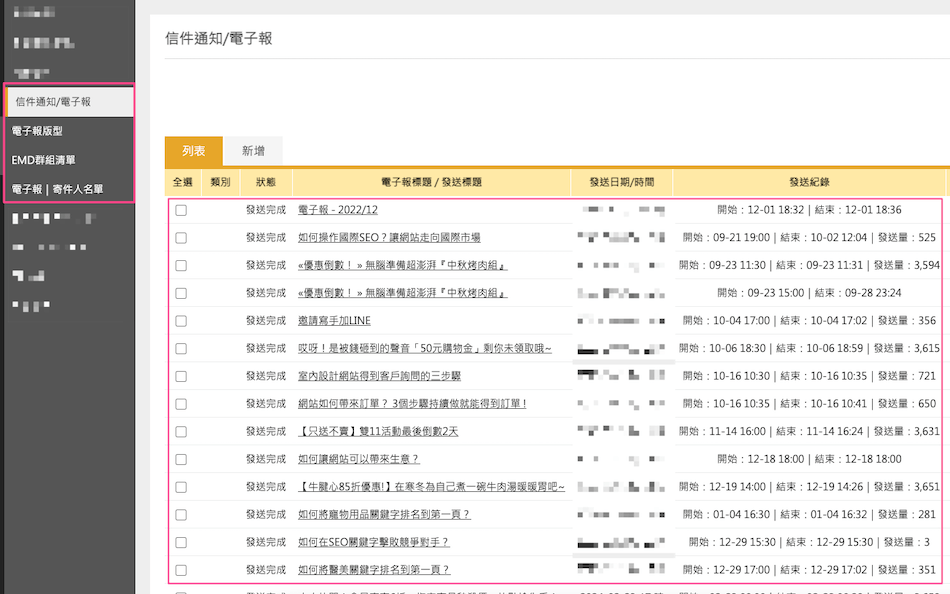The height and width of the screenshot is (594, 950).
Task: Switch to the 新增 tab
Action: tap(253, 151)
